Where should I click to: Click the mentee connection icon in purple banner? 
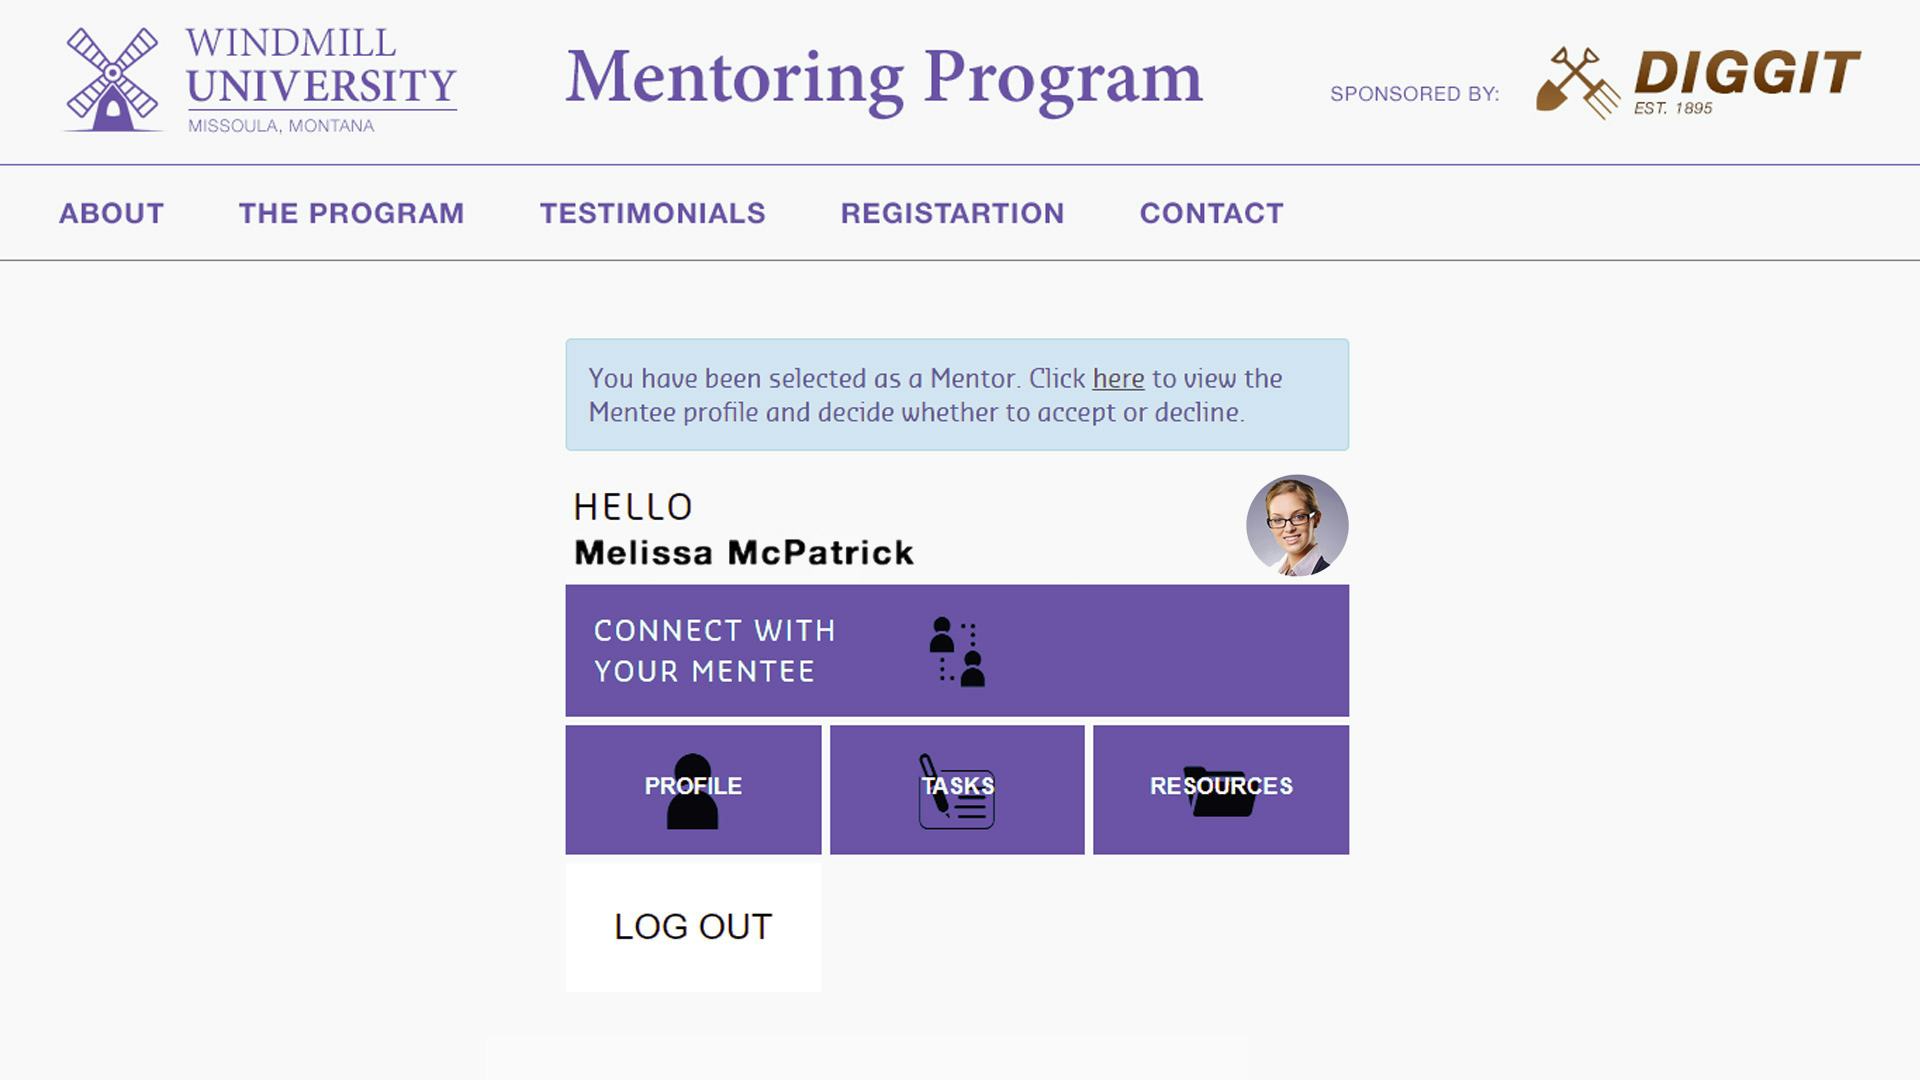tap(955, 652)
